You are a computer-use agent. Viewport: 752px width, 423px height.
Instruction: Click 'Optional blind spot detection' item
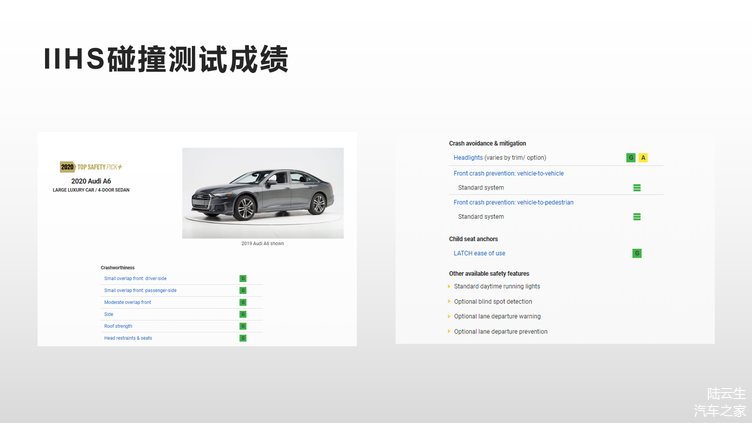pyautogui.click(x=493, y=302)
